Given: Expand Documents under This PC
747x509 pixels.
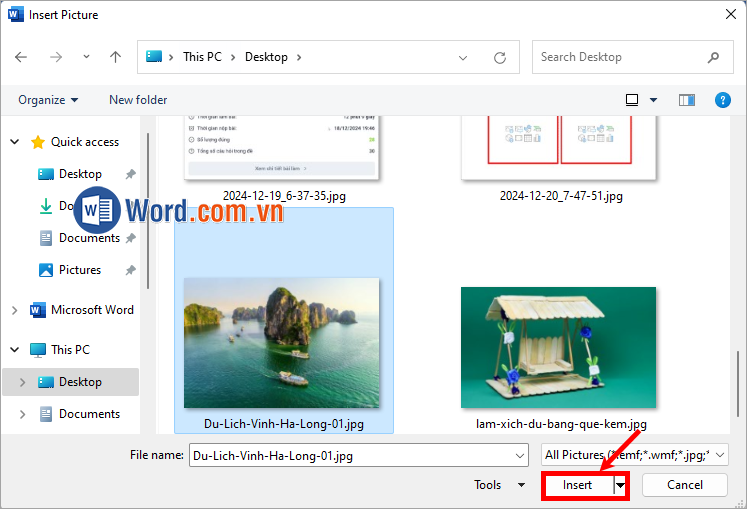Looking at the screenshot, I should coord(22,414).
